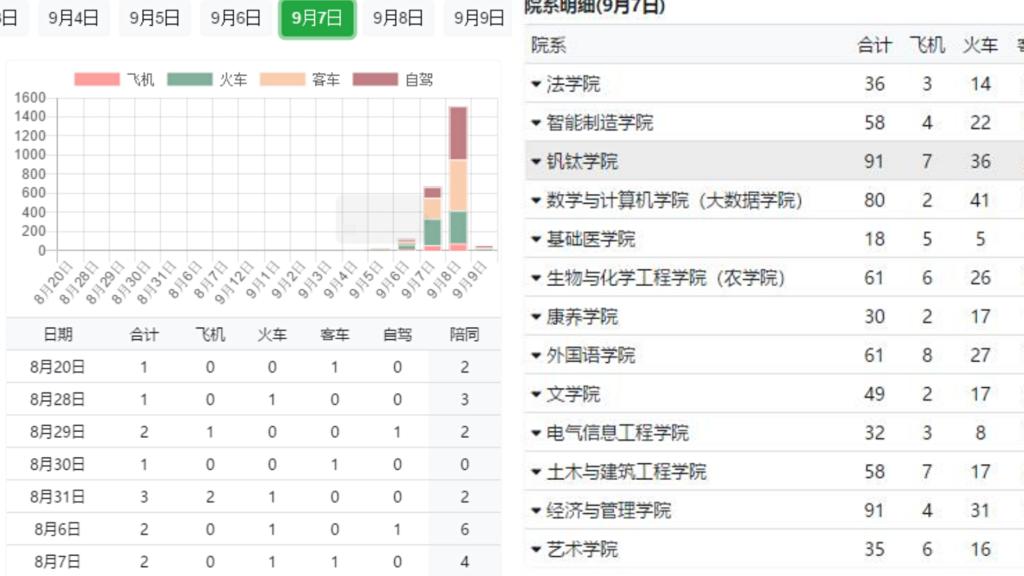
Task: Expand the 康养学院 row arrow
Action: point(537,318)
